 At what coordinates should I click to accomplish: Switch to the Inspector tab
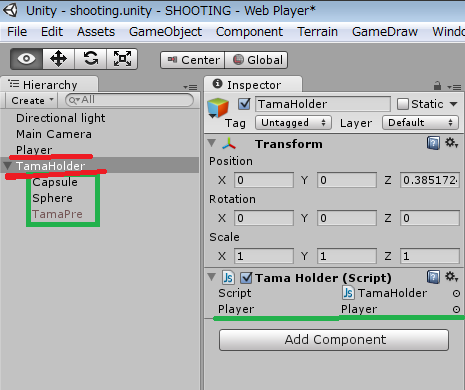[x=253, y=85]
